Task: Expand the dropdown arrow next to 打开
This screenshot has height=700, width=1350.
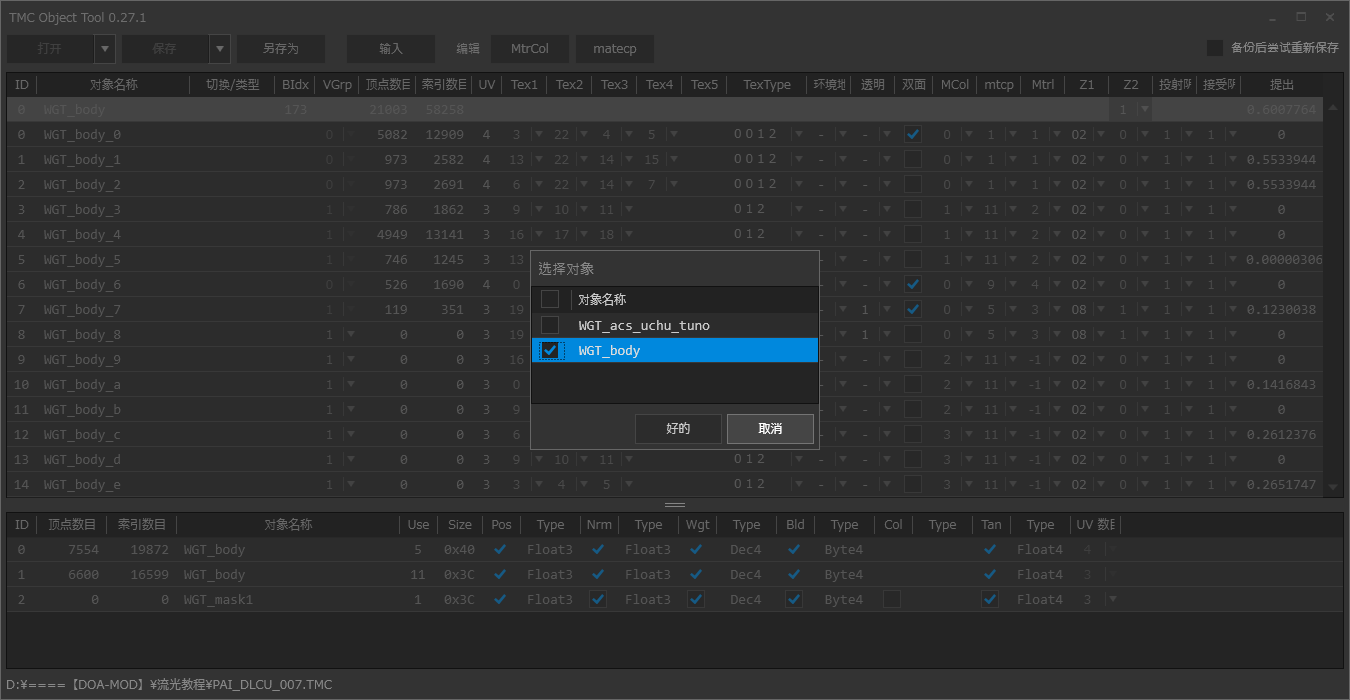Action: click(x=105, y=48)
